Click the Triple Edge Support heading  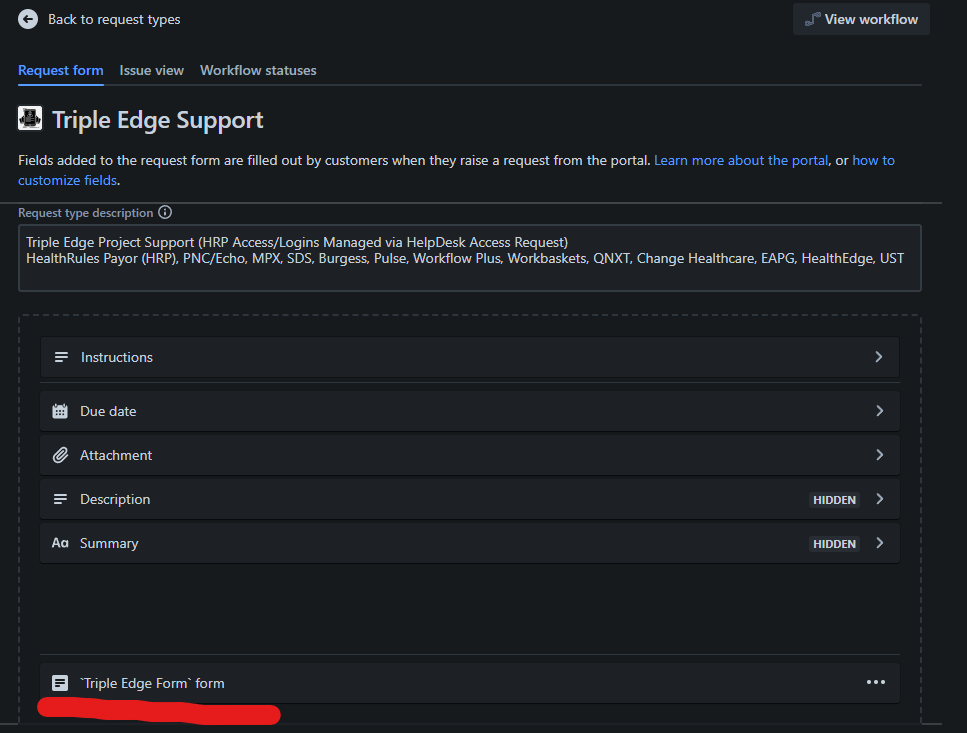pyautogui.click(x=157, y=120)
